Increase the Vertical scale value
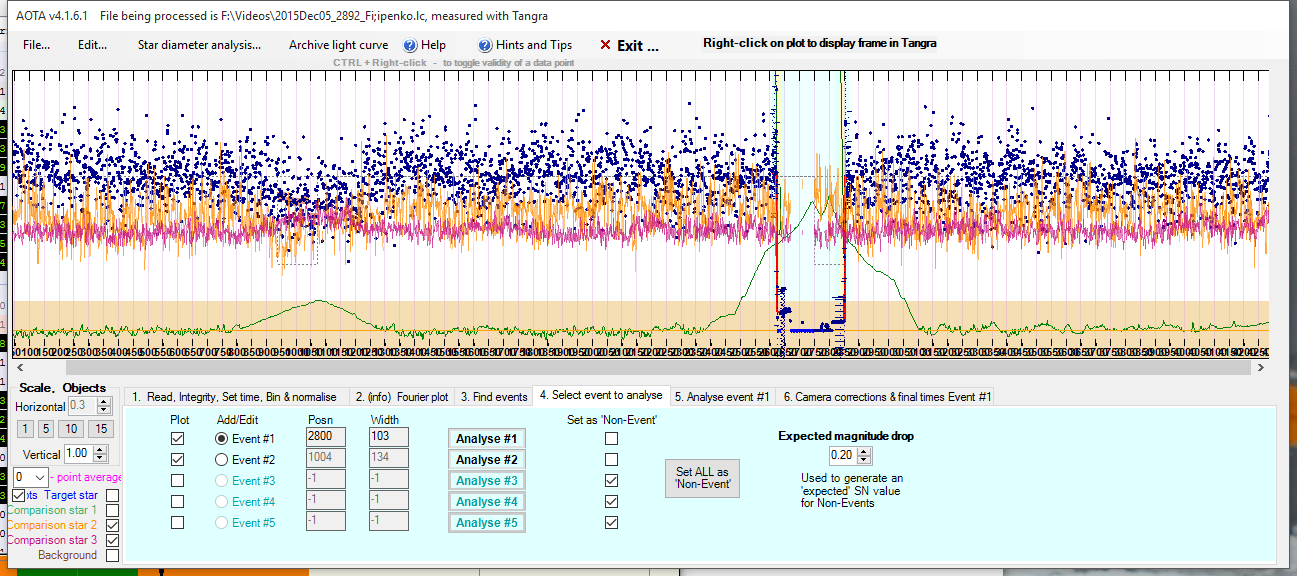The height and width of the screenshot is (576, 1297). tap(99, 449)
